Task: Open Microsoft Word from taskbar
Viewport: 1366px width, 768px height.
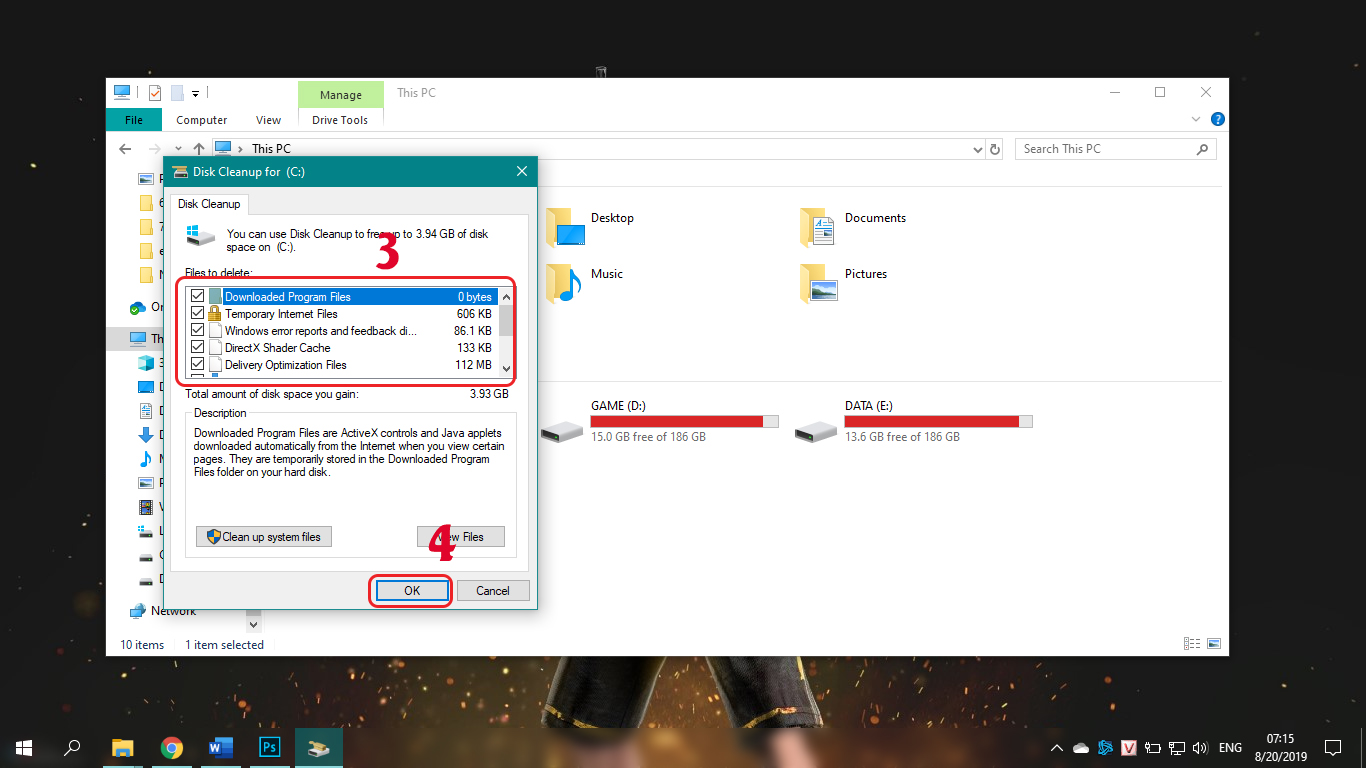Action: pyautogui.click(x=220, y=747)
